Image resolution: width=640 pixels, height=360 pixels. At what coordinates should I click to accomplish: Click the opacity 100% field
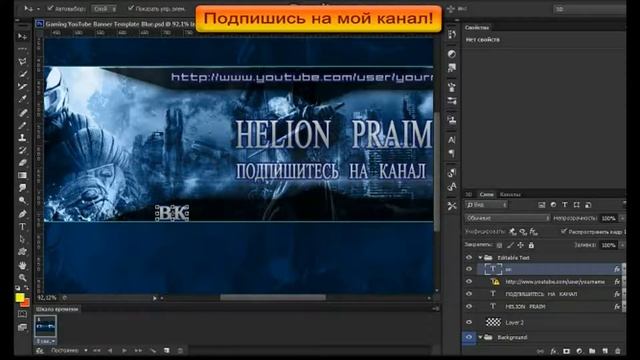coord(609,218)
